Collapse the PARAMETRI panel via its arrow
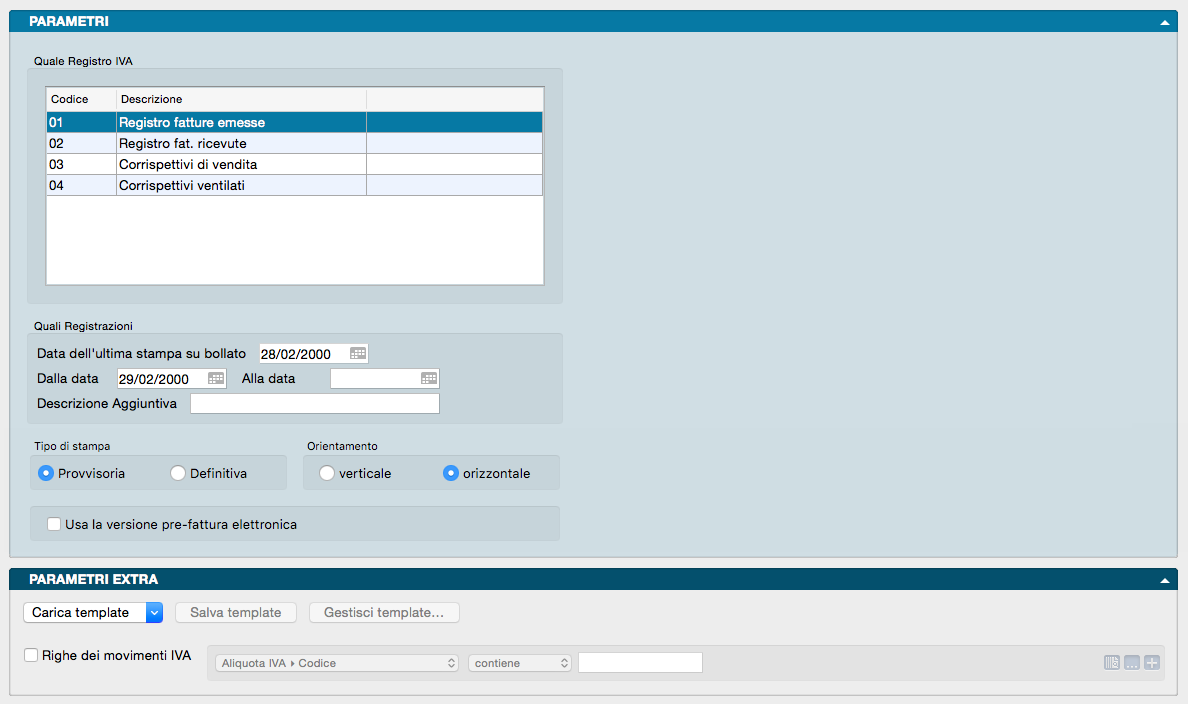 [1164, 21]
